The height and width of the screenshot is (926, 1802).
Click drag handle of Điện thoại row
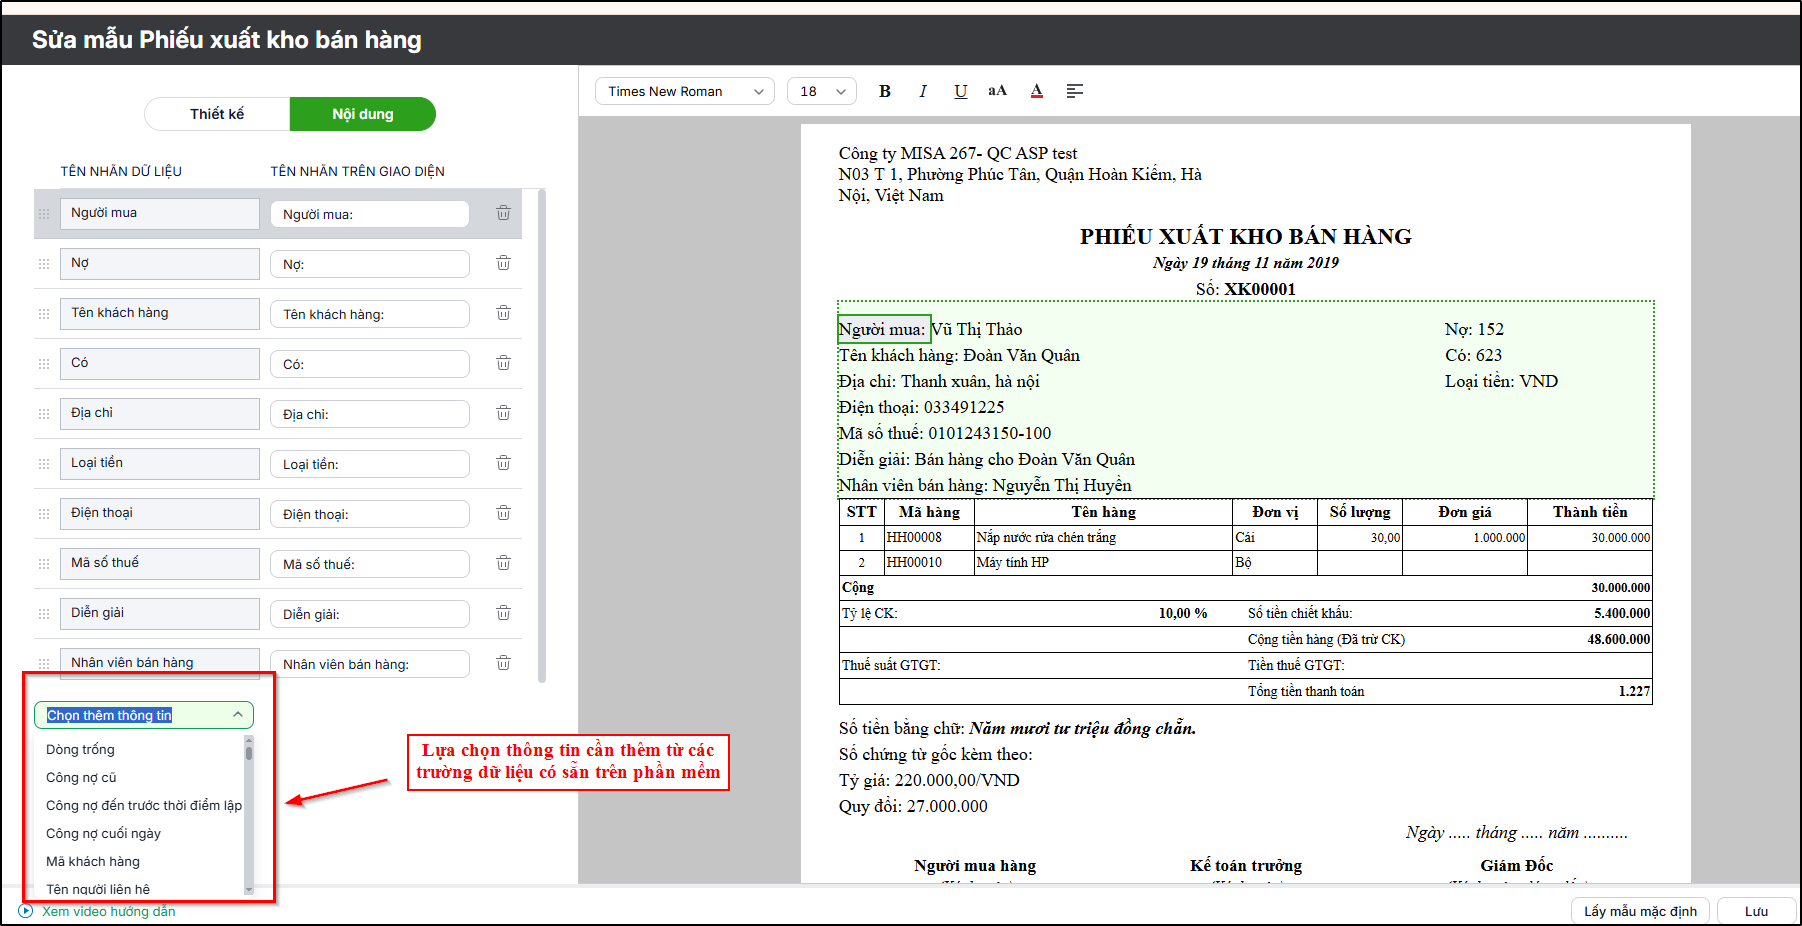point(44,514)
